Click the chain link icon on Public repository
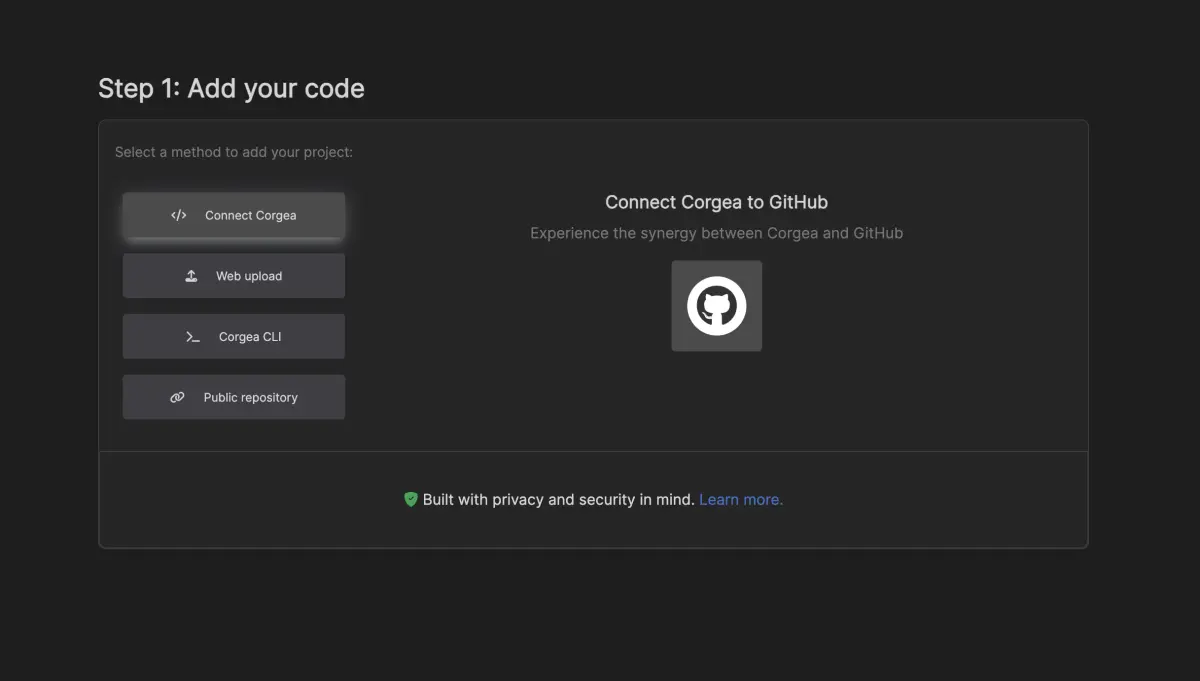Viewport: 1200px width, 681px height. tap(177, 396)
